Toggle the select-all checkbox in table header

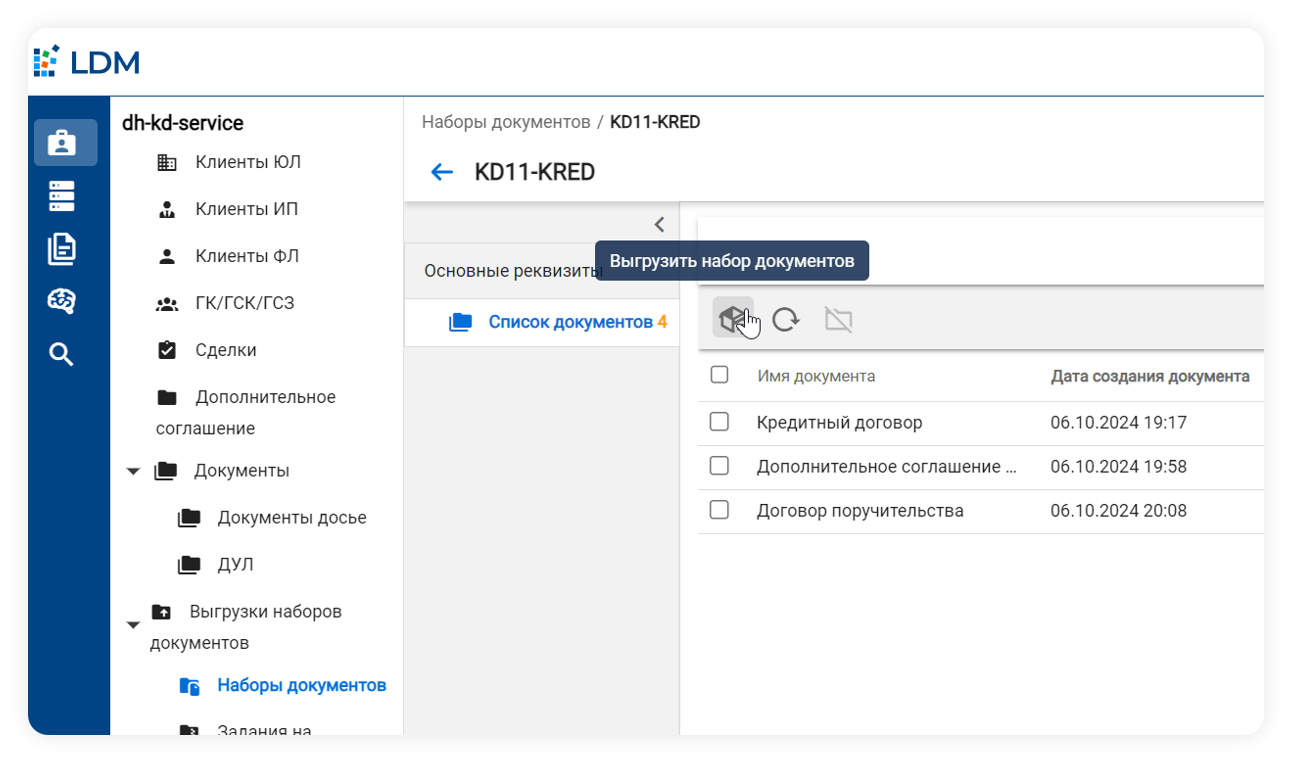pyautogui.click(x=719, y=375)
